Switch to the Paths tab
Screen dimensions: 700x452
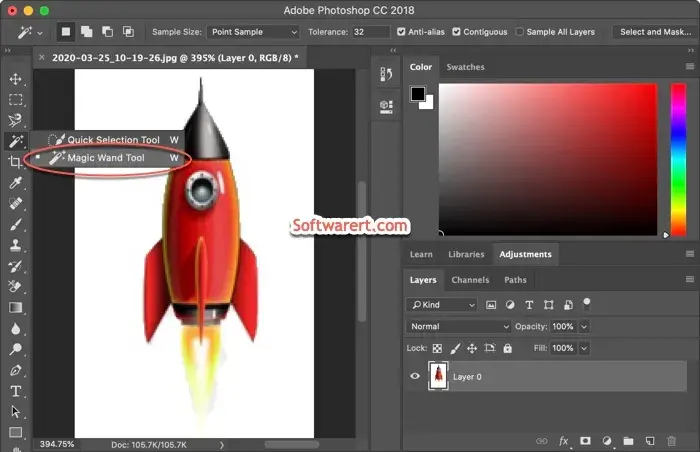pos(515,280)
